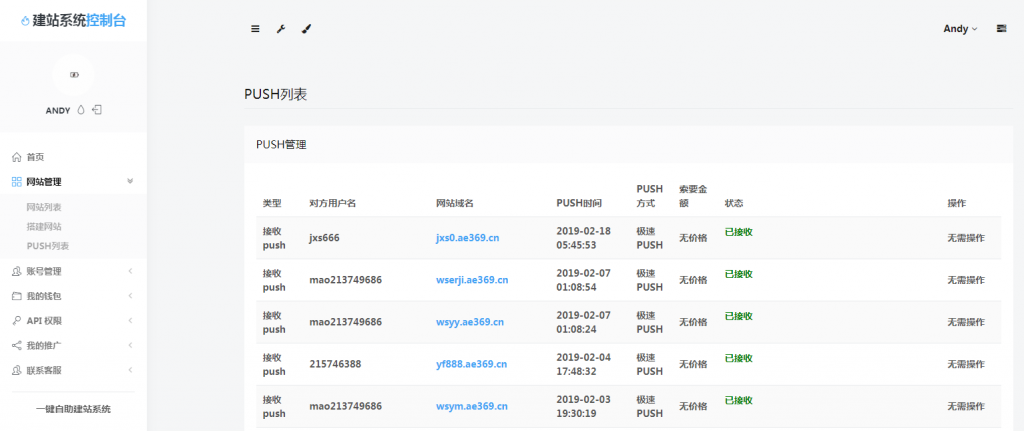Click the wrench settings icon
Screen dimensions: 1024x431
click(x=281, y=29)
